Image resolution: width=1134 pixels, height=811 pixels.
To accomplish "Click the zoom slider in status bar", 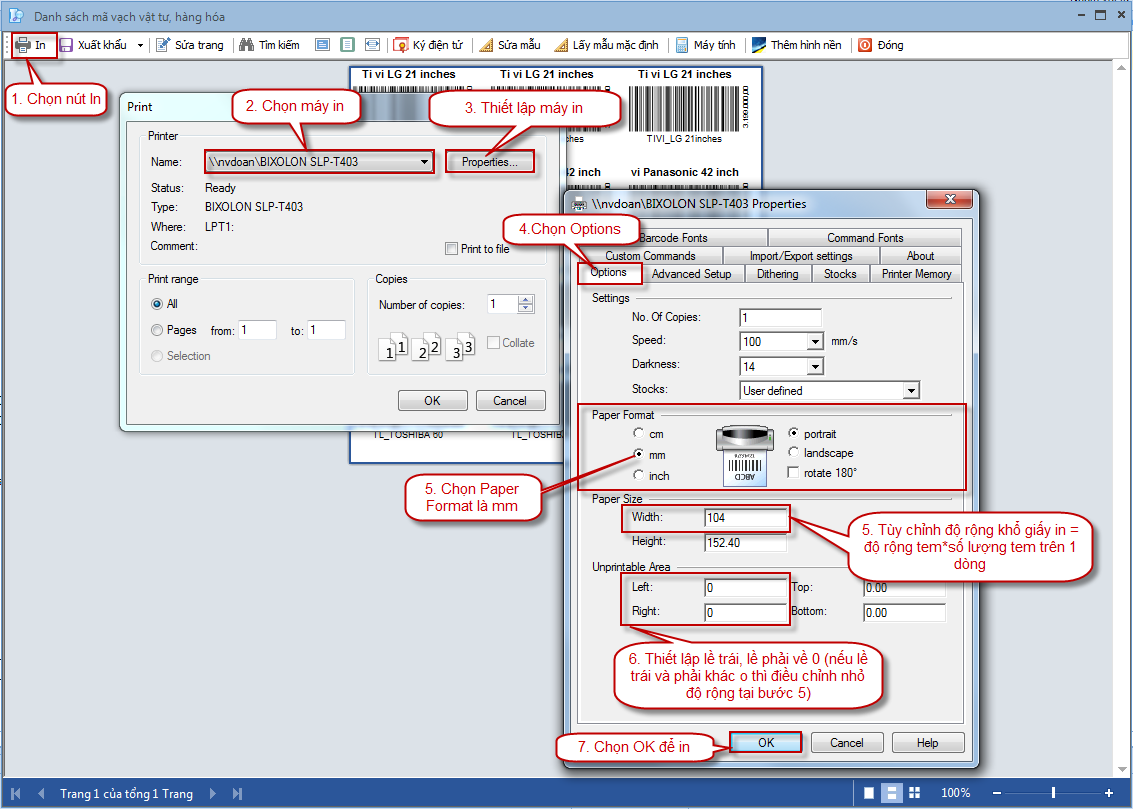I will coord(1053,793).
